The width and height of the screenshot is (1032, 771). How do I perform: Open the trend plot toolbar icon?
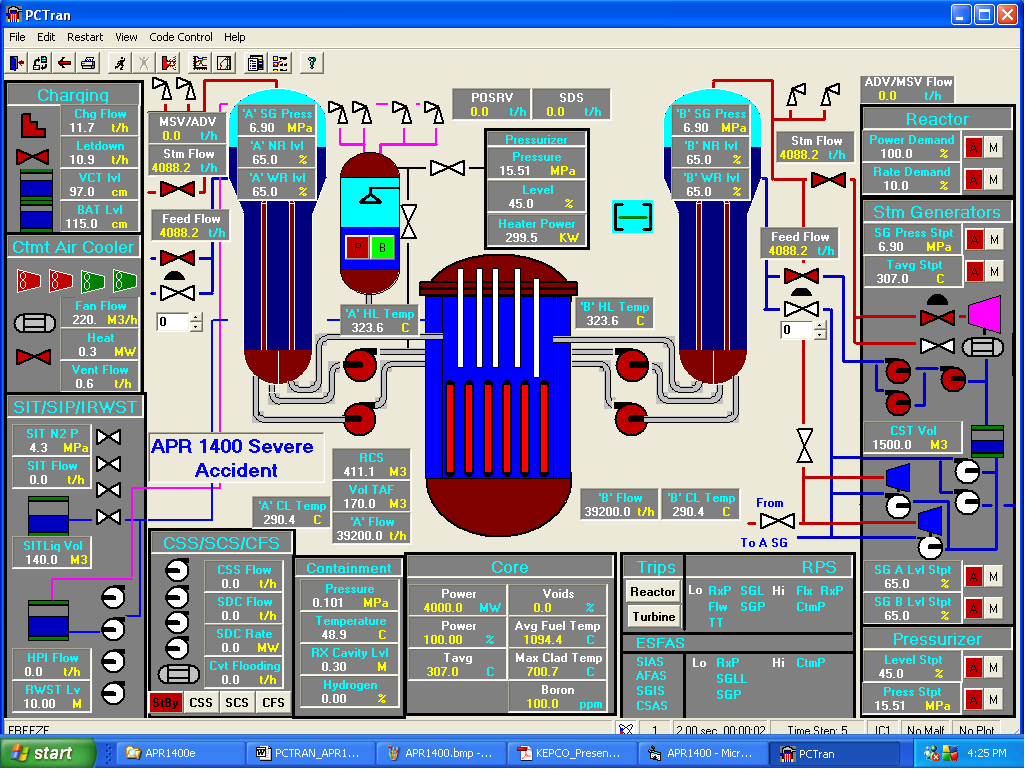pyautogui.click(x=199, y=63)
